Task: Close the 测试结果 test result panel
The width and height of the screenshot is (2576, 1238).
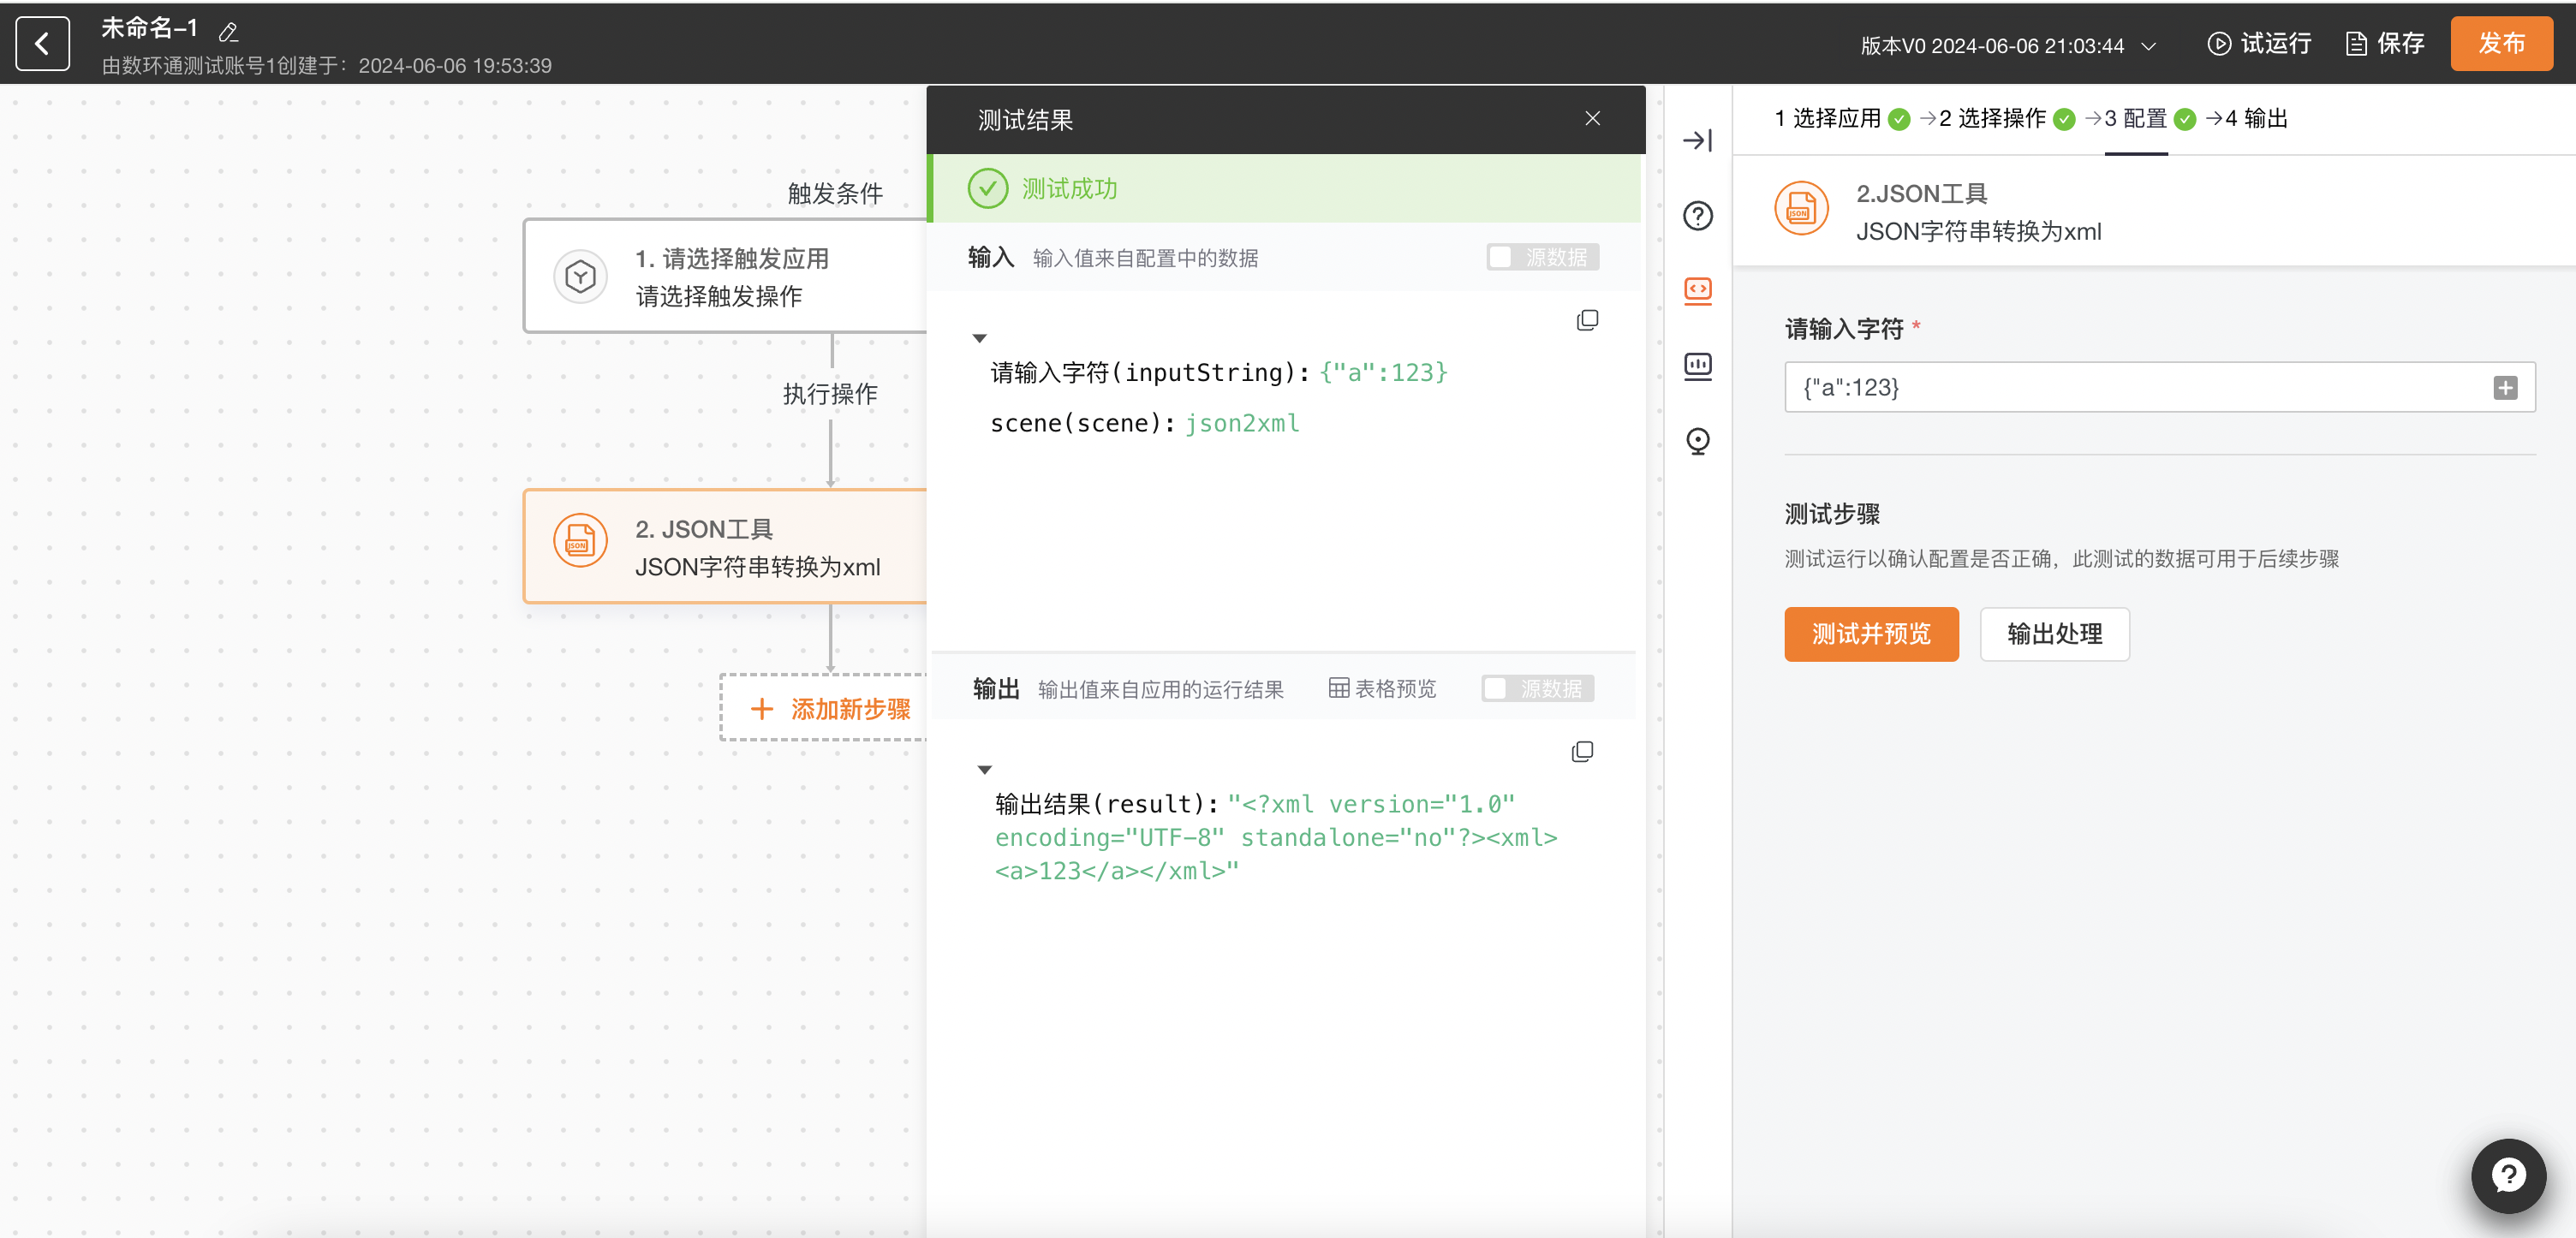Action: pyautogui.click(x=1592, y=119)
